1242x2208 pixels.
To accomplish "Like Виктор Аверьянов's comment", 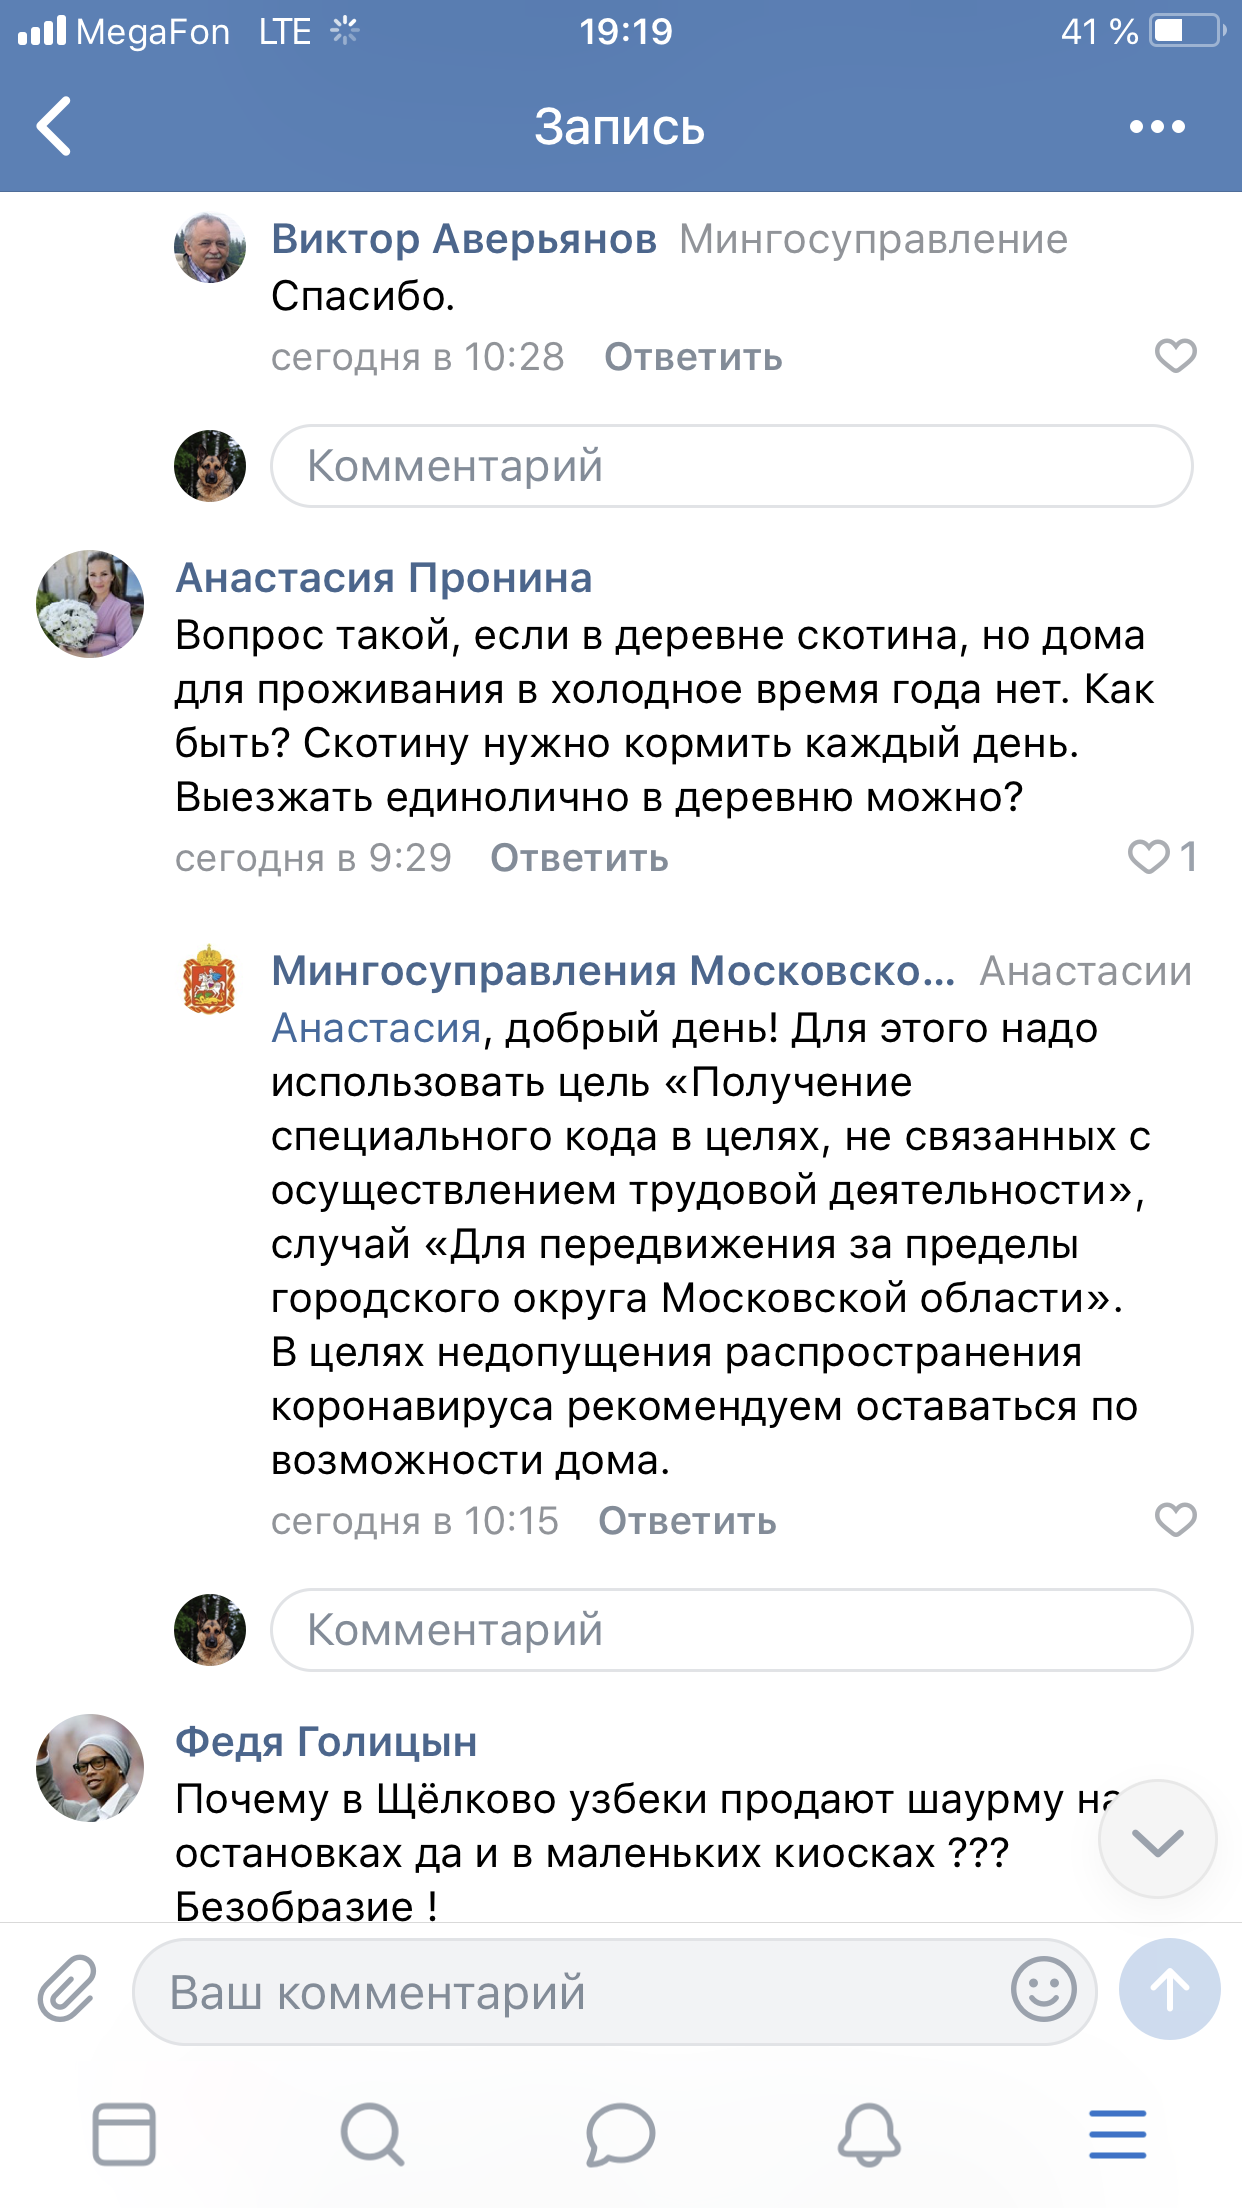I will pyautogui.click(x=1175, y=356).
